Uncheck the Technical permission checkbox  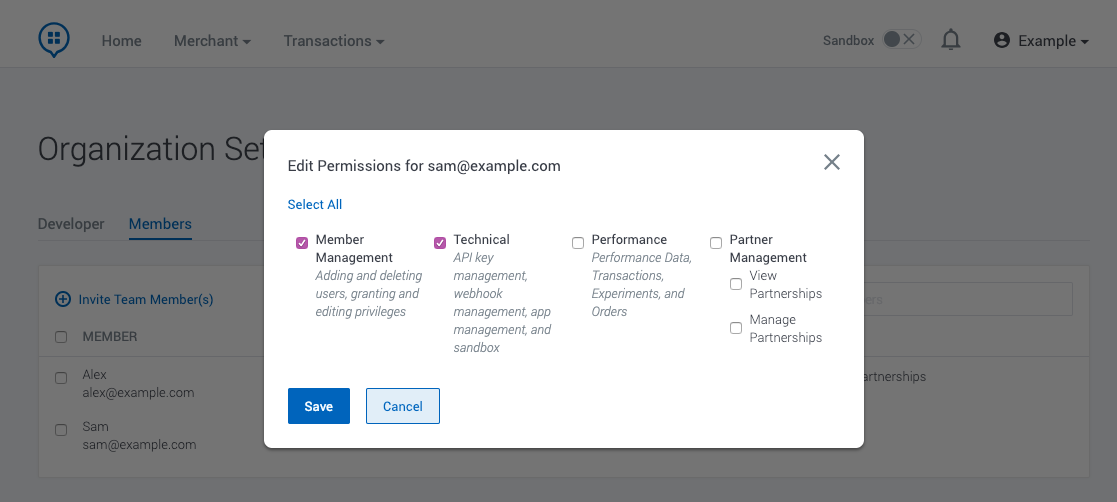(x=440, y=243)
